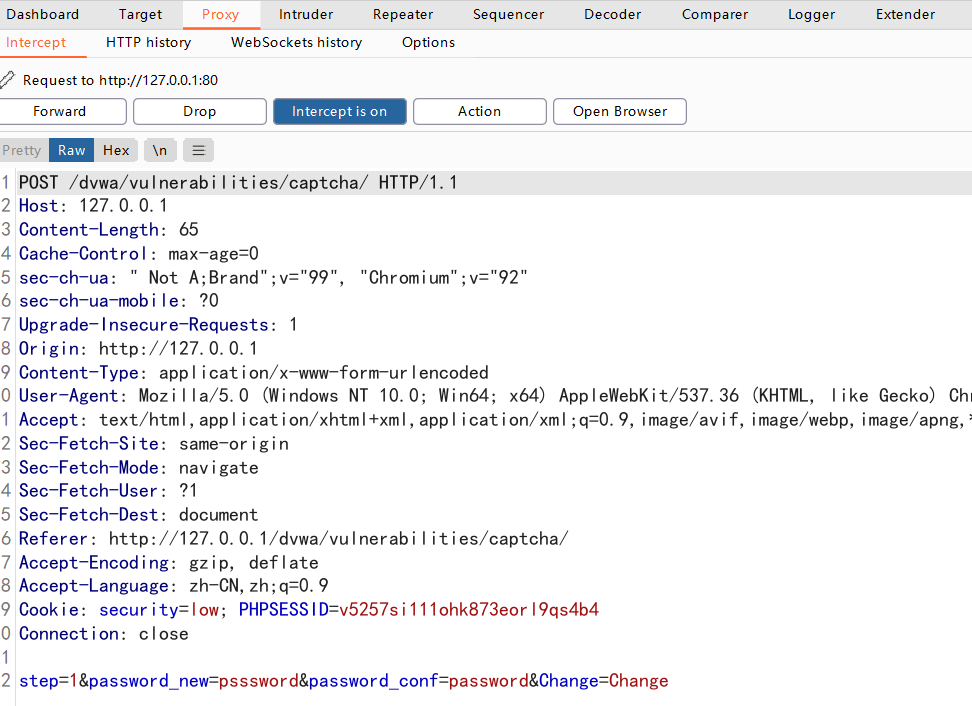
Task: Switch the request view to Hex
Action: coord(115,150)
